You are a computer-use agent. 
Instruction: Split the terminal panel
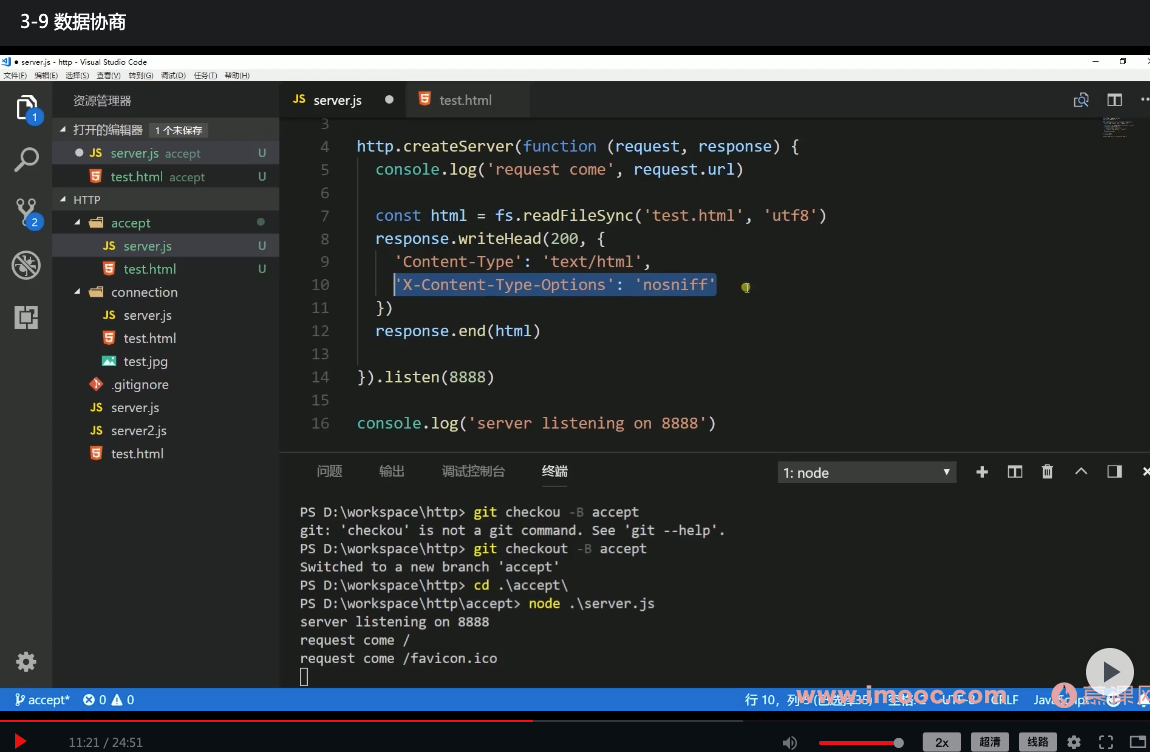(1014, 472)
